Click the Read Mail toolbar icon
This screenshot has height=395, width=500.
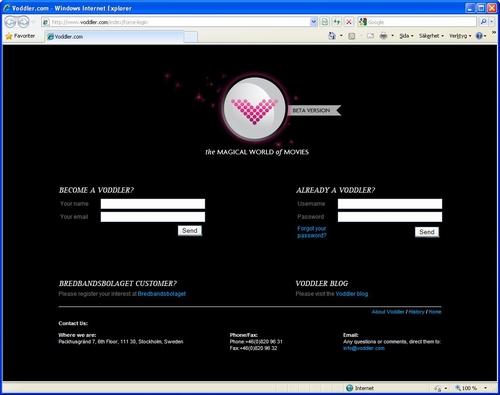370,36
